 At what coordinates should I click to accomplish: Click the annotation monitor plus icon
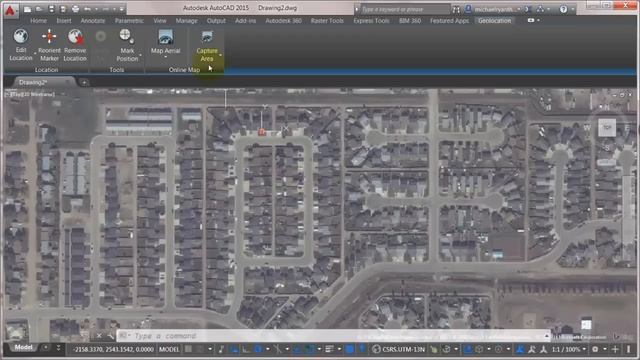615,349
